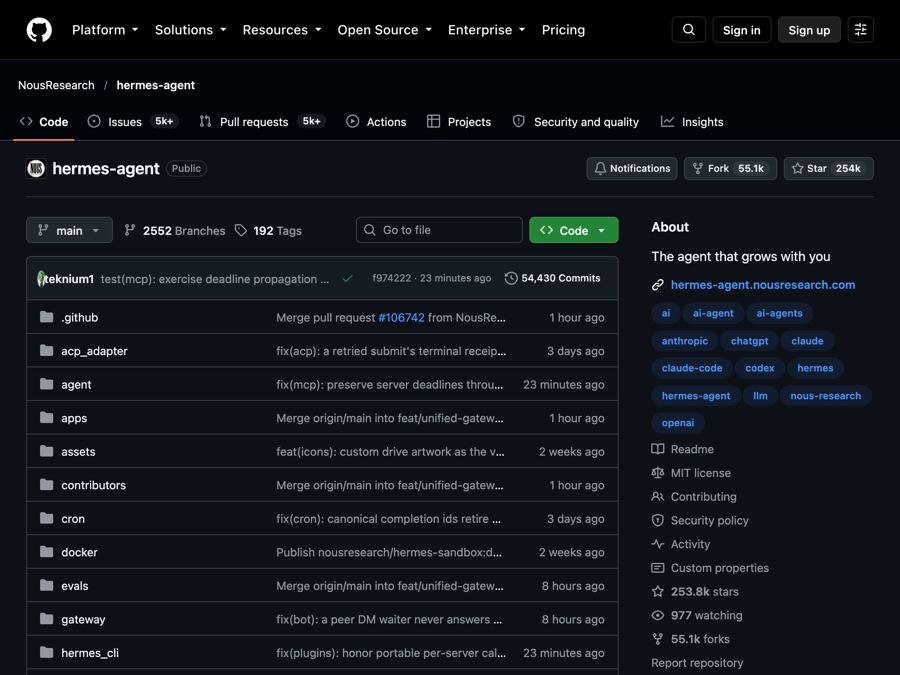Click the docker folder icon
900x675 pixels.
coord(46,552)
